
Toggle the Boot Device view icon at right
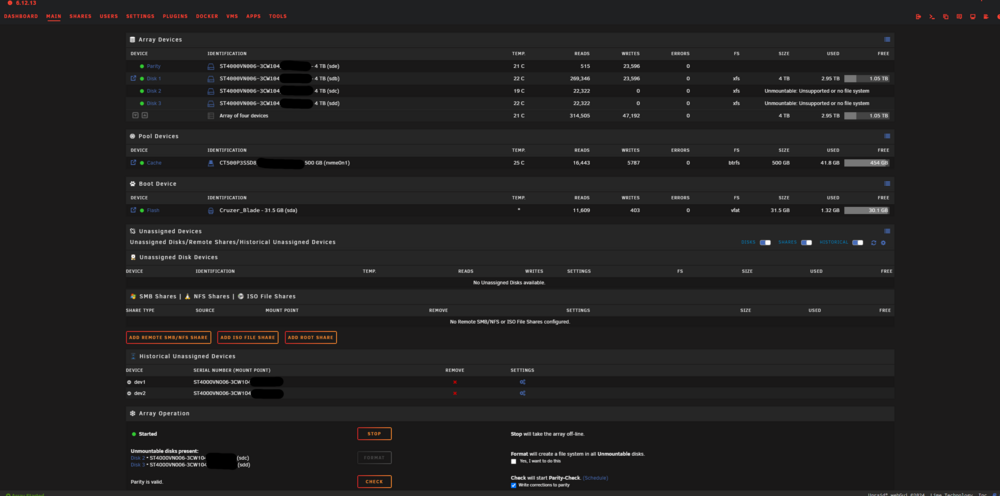coord(886,183)
